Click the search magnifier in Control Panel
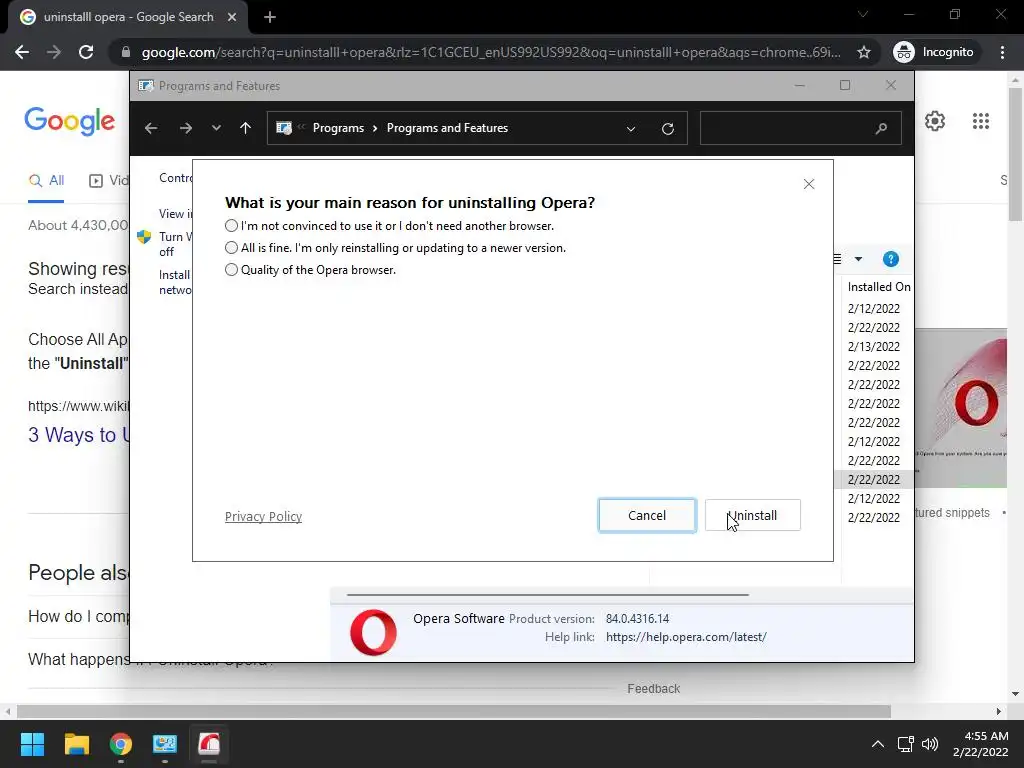This screenshot has width=1024, height=768. coord(881,128)
